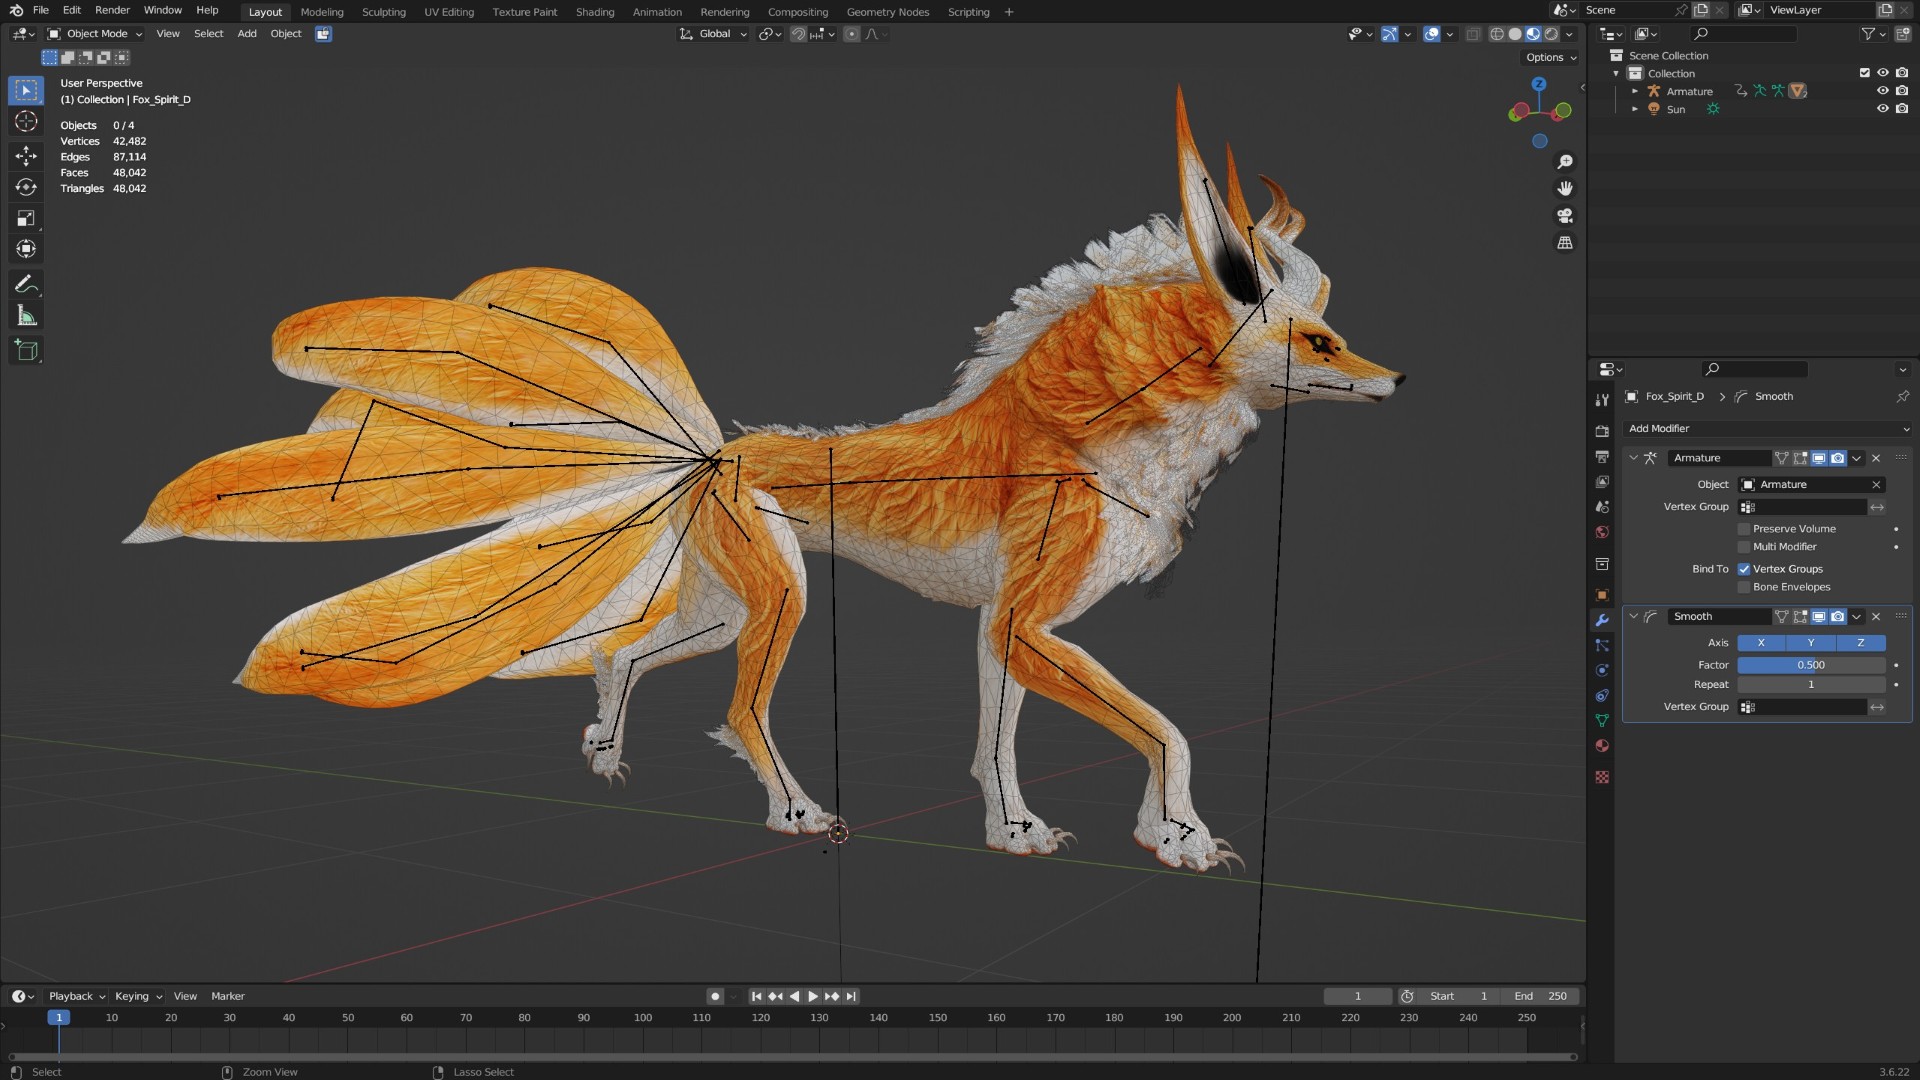1920x1080 pixels.
Task: Open the viewport Add menu
Action: pyautogui.click(x=246, y=34)
